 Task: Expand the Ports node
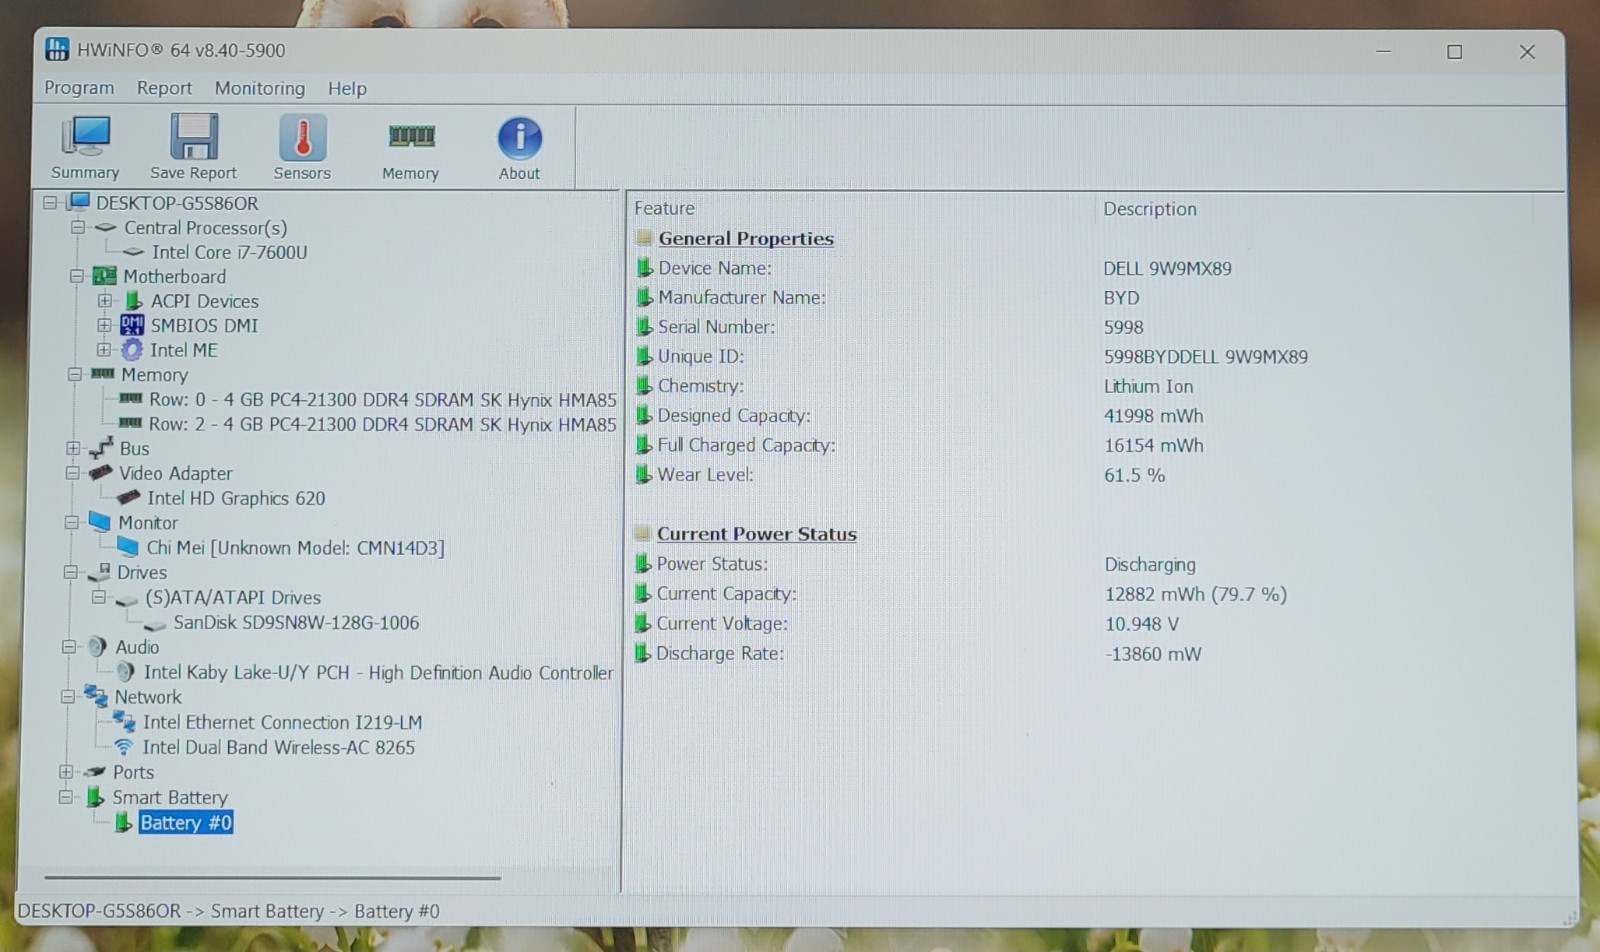(66, 772)
